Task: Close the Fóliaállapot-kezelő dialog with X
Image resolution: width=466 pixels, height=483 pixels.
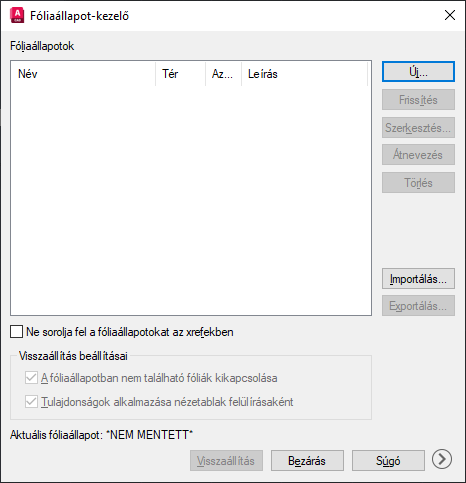Action: coord(450,15)
